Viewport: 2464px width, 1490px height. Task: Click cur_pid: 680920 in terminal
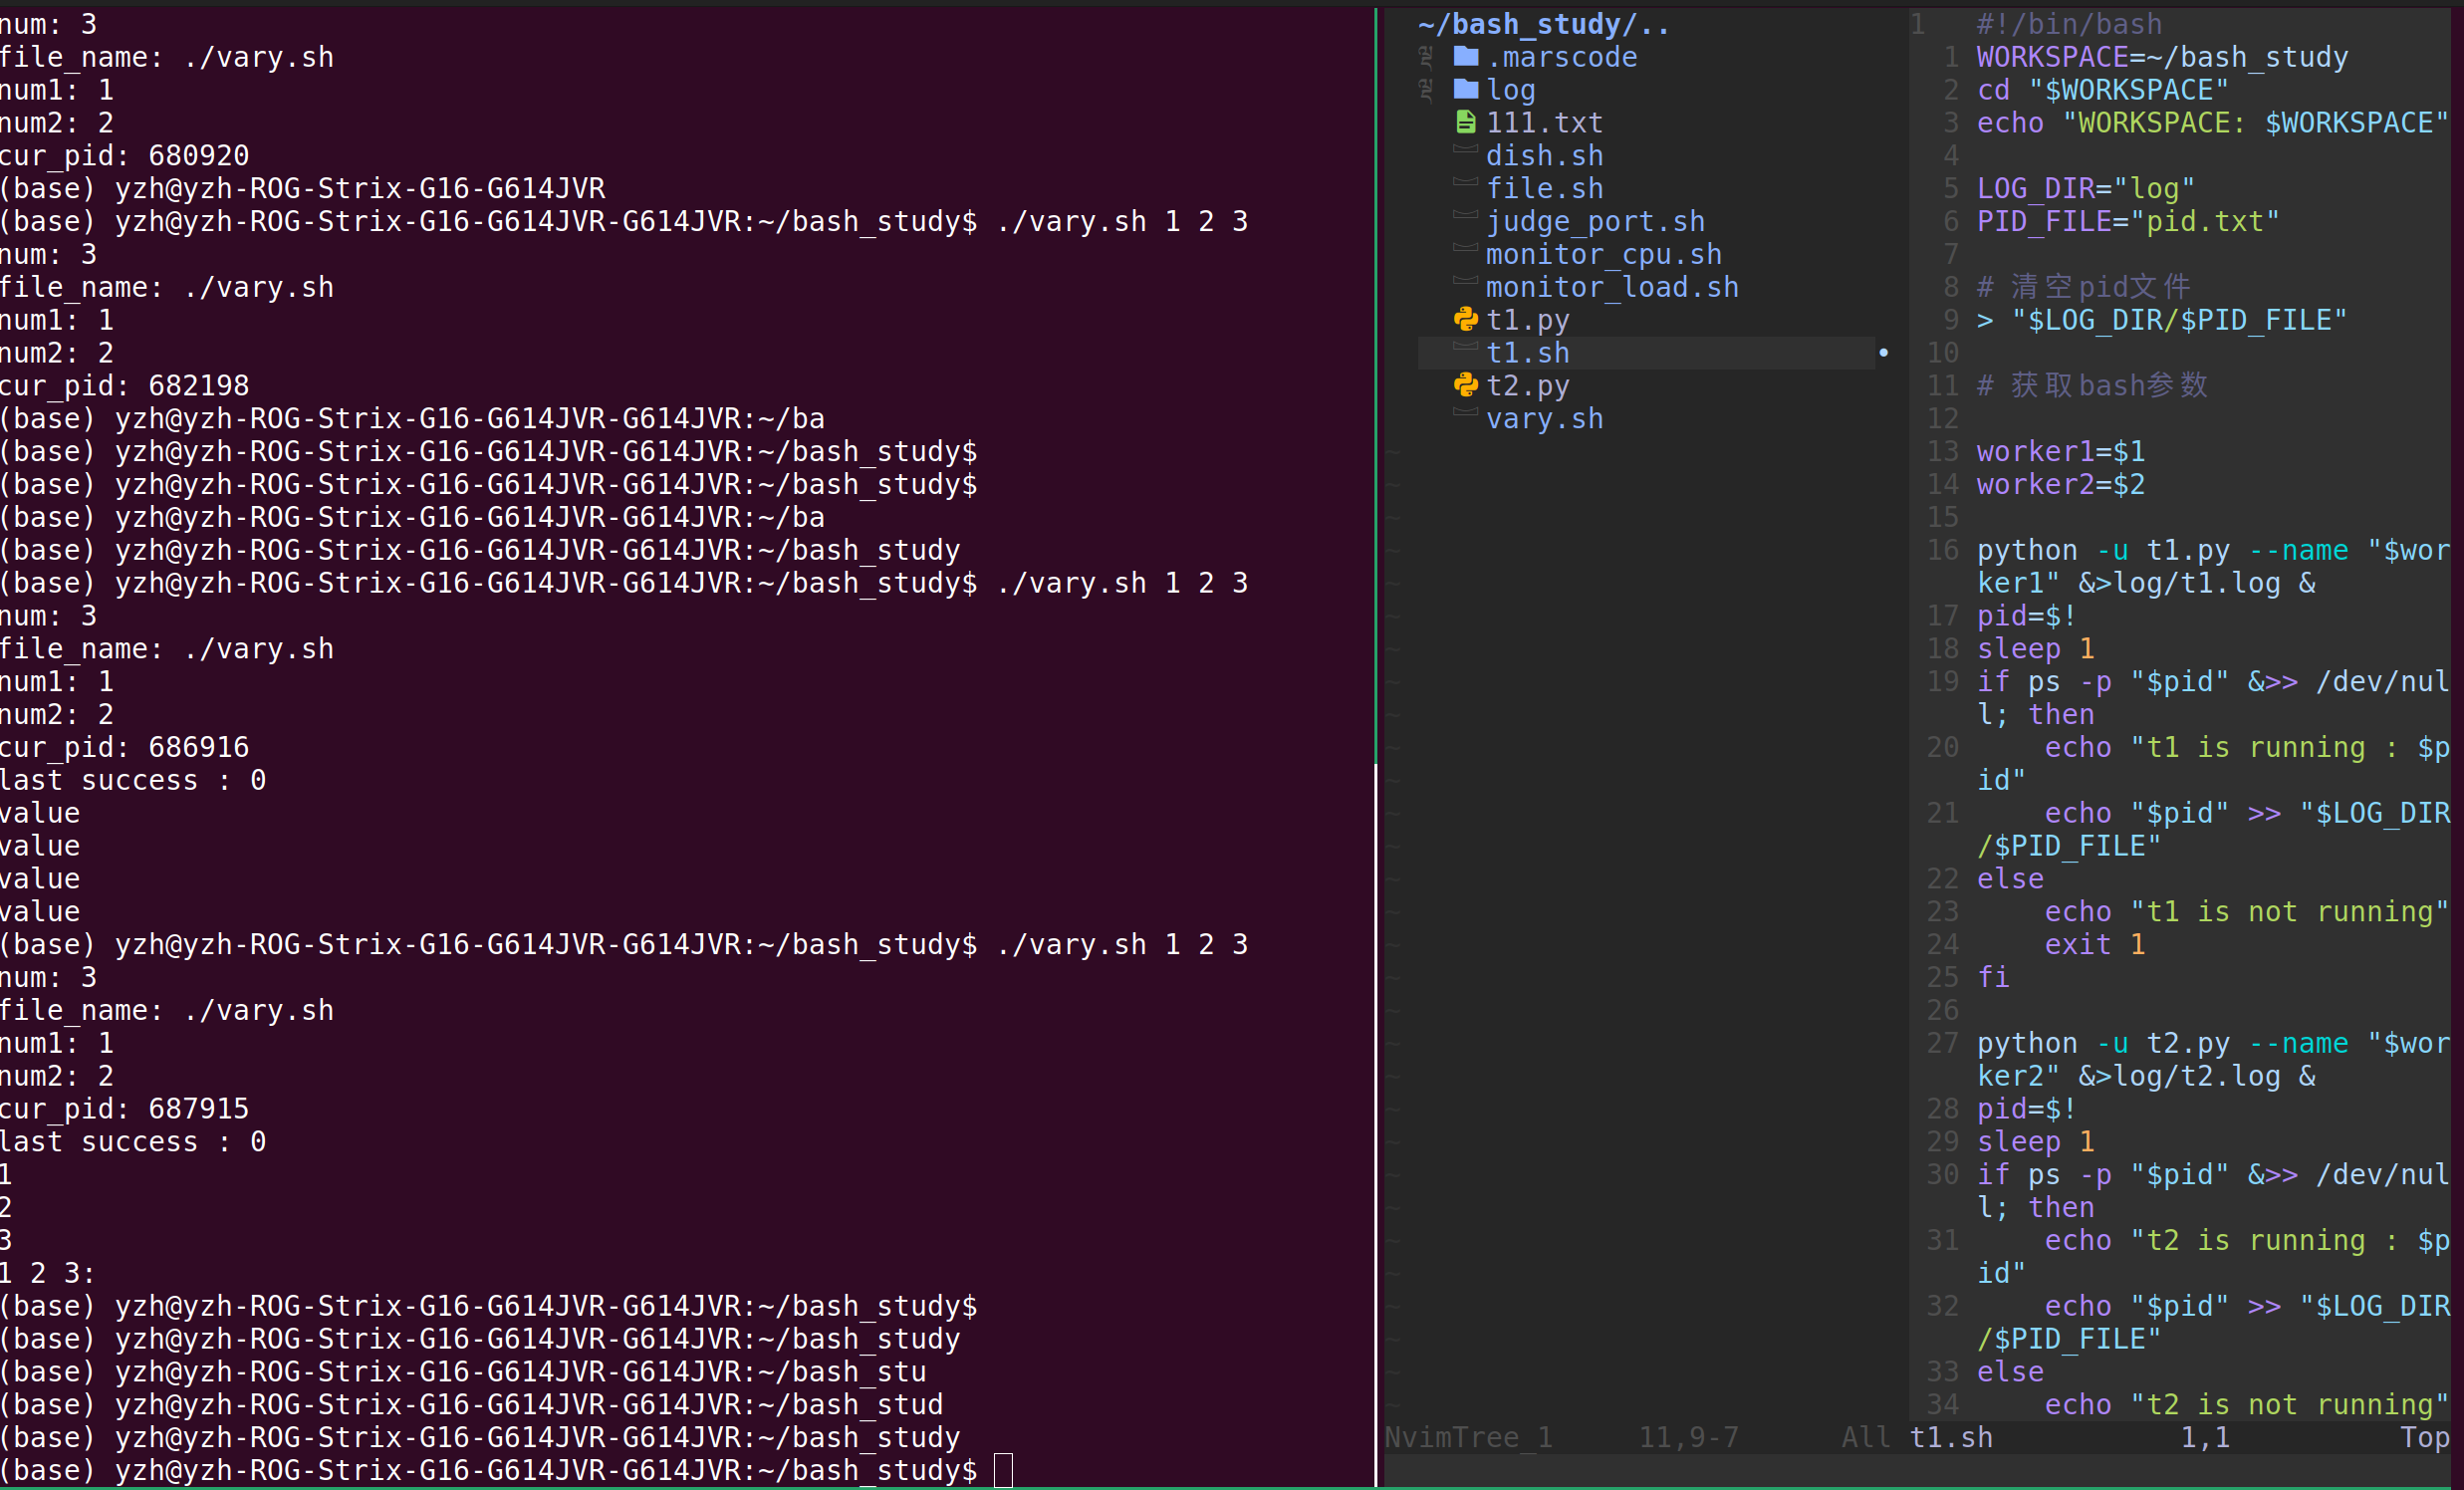pos(124,156)
